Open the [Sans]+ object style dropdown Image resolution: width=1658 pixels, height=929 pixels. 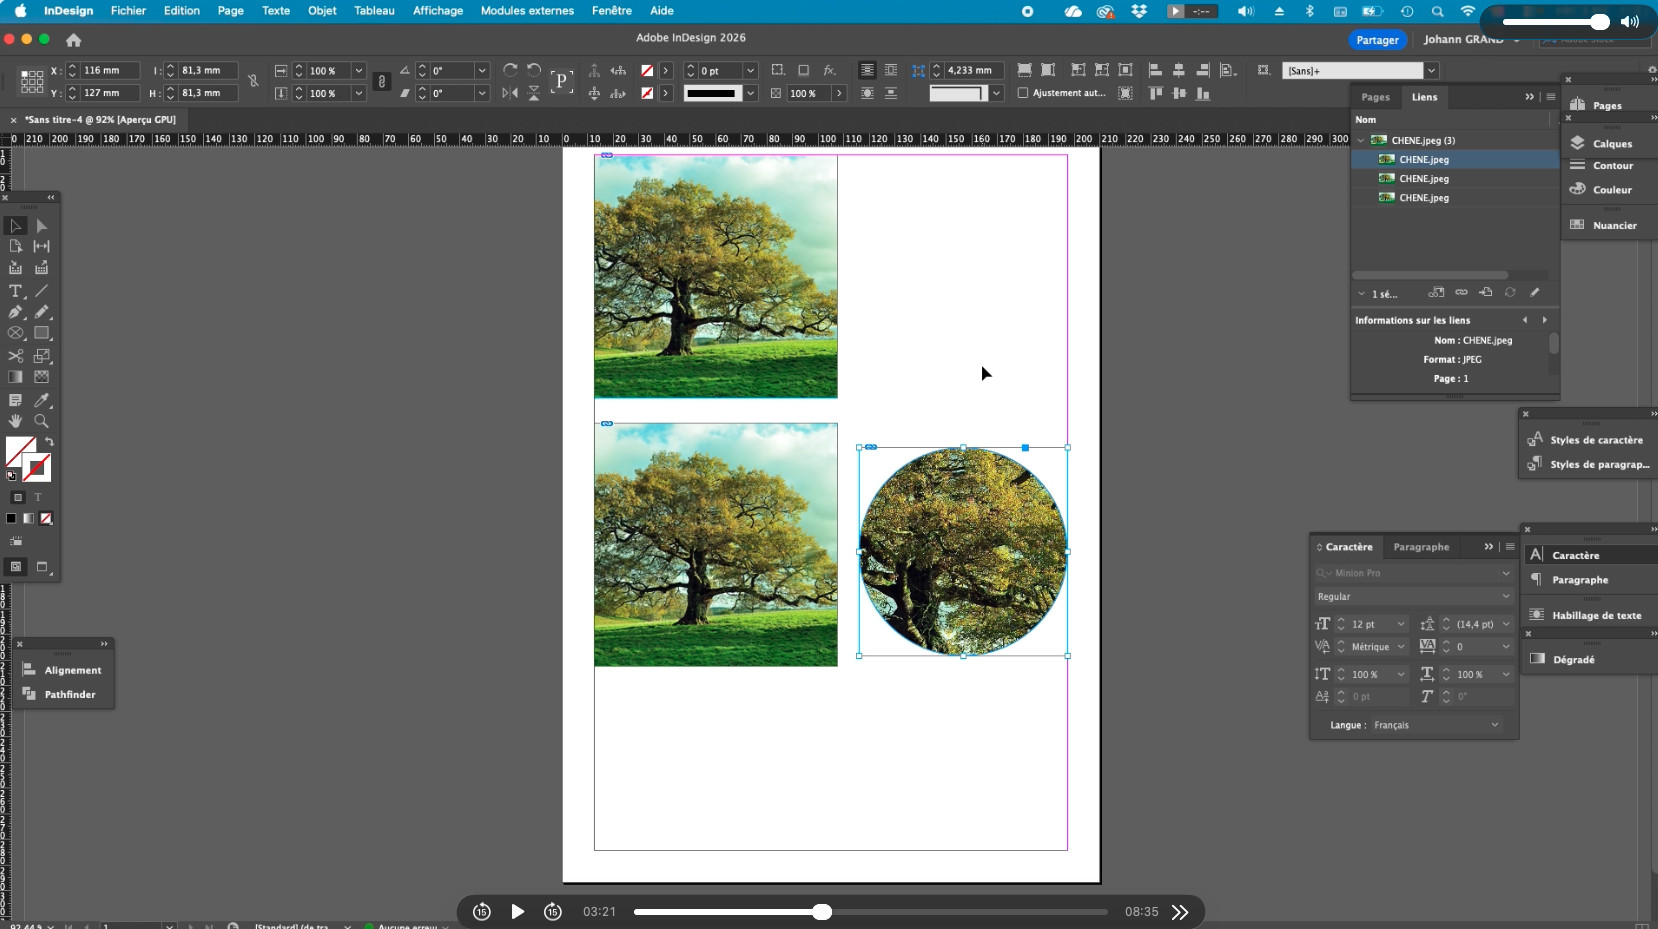point(1431,71)
